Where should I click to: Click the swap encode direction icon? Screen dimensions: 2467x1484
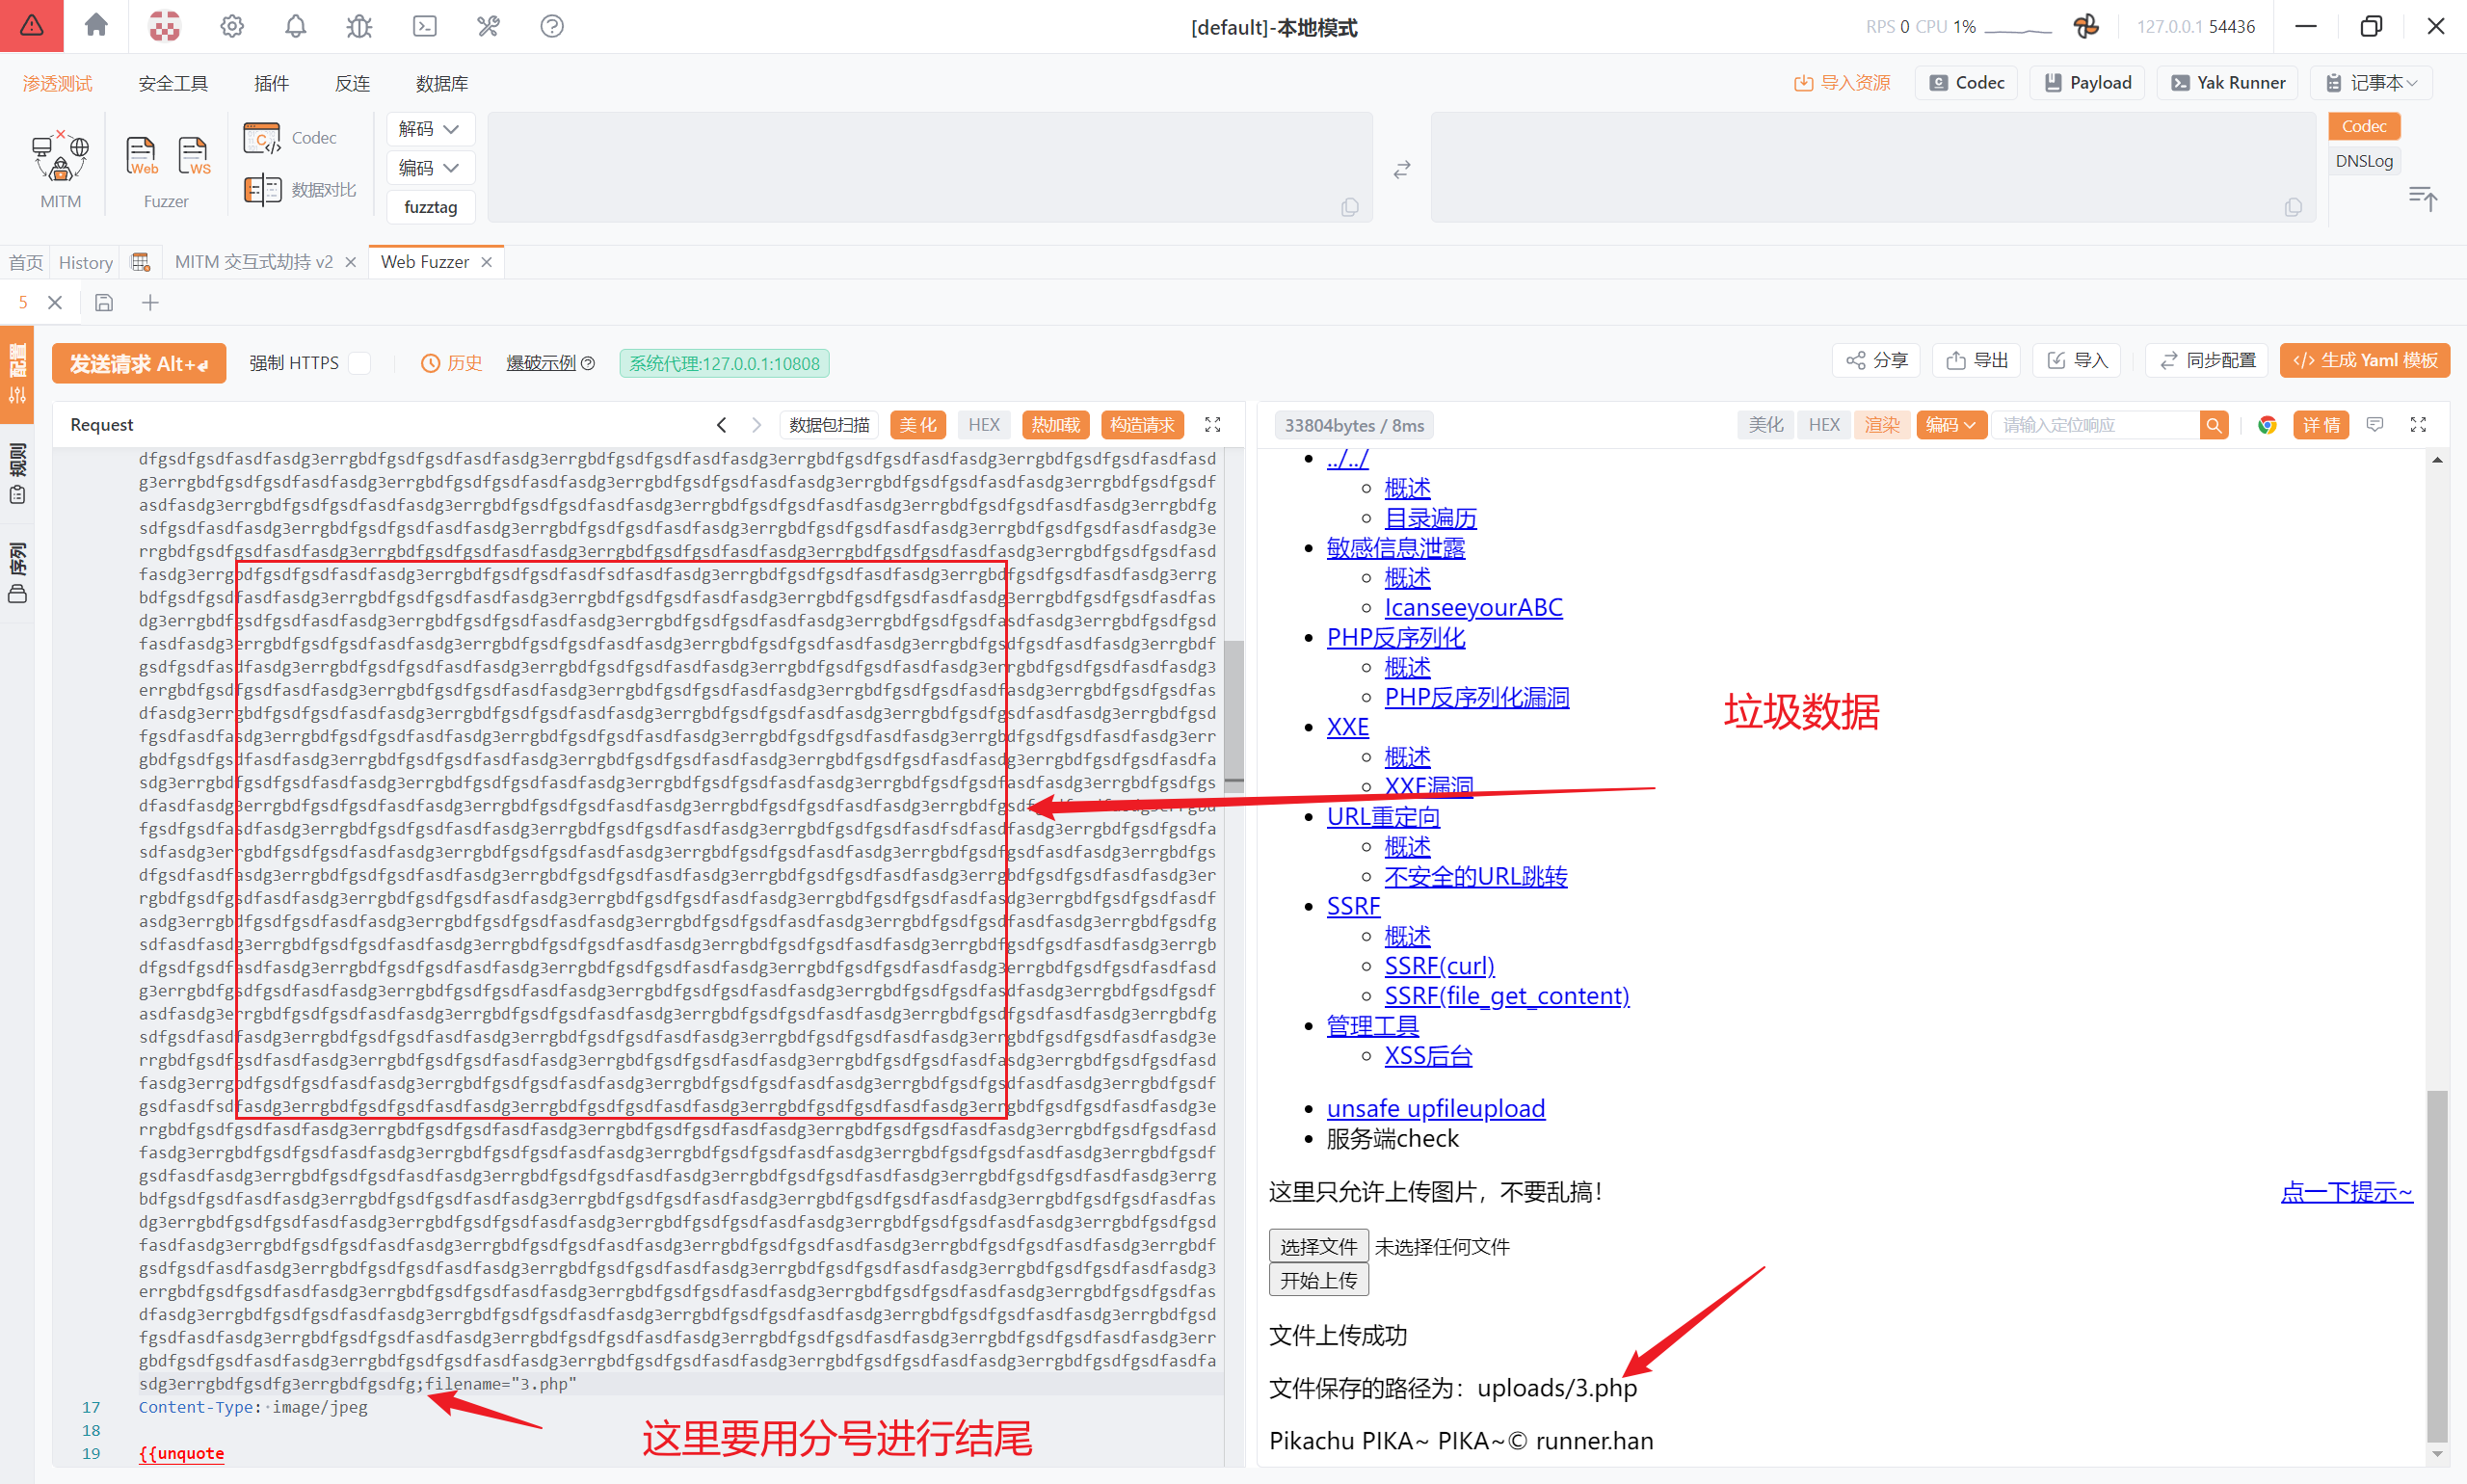1402,169
